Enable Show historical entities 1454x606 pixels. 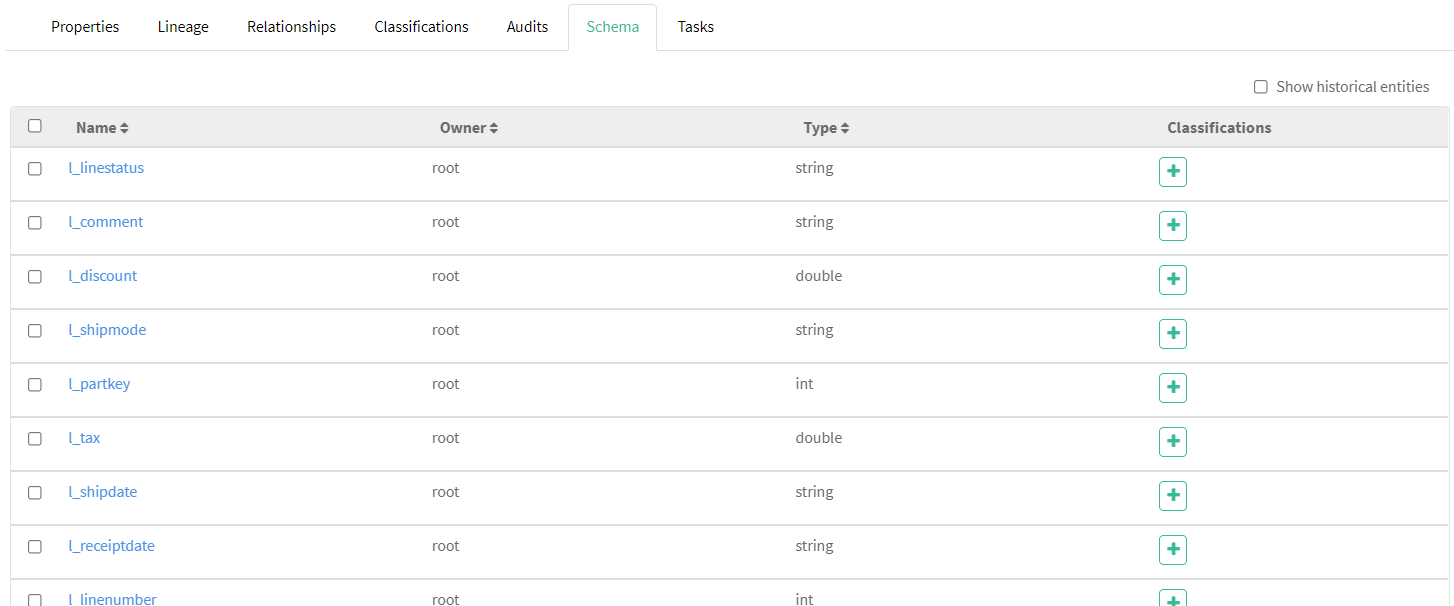1261,87
